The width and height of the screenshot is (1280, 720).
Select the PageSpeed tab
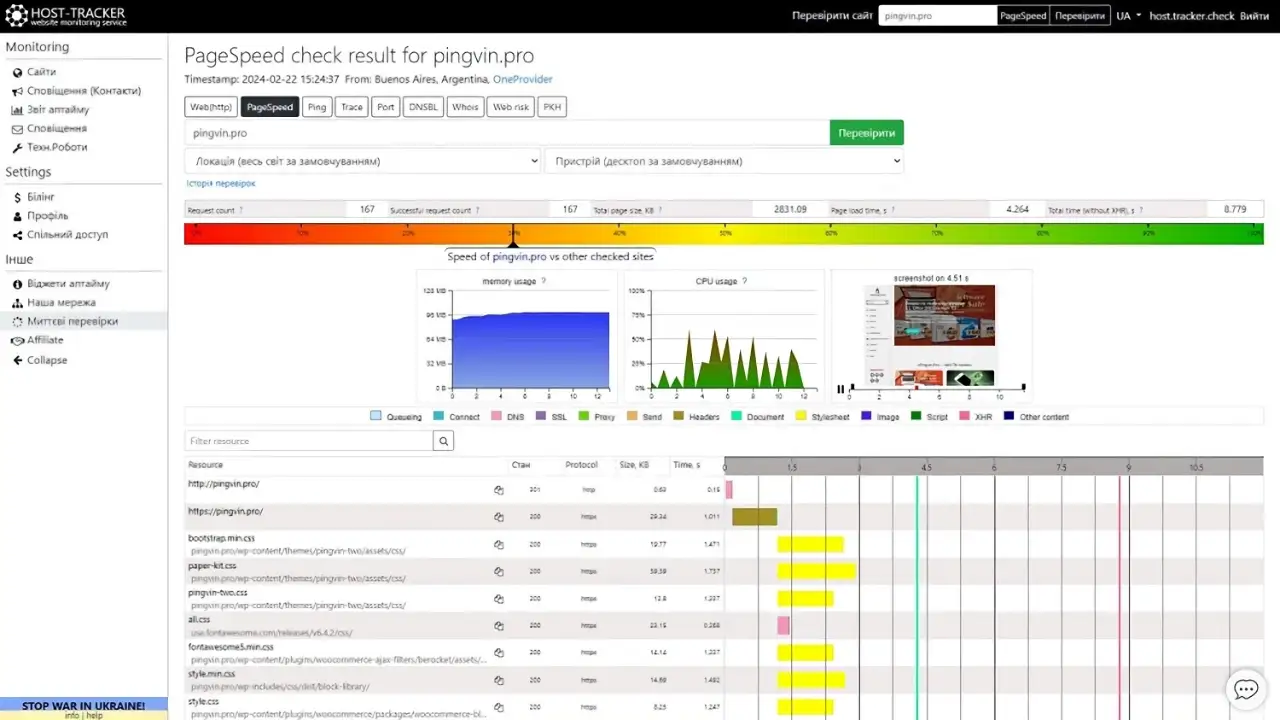[270, 107]
